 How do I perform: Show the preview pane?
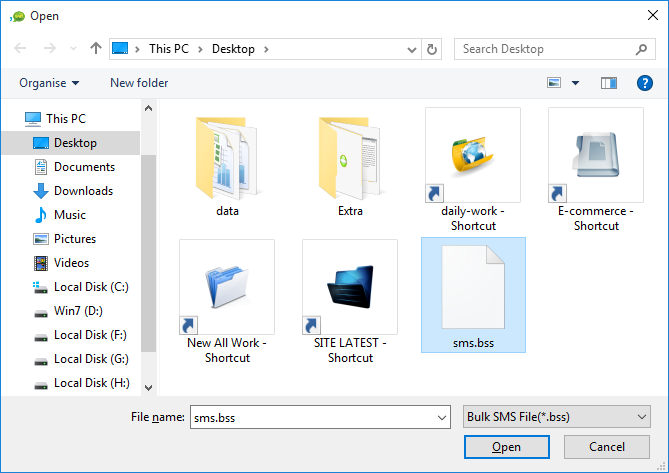(x=609, y=83)
